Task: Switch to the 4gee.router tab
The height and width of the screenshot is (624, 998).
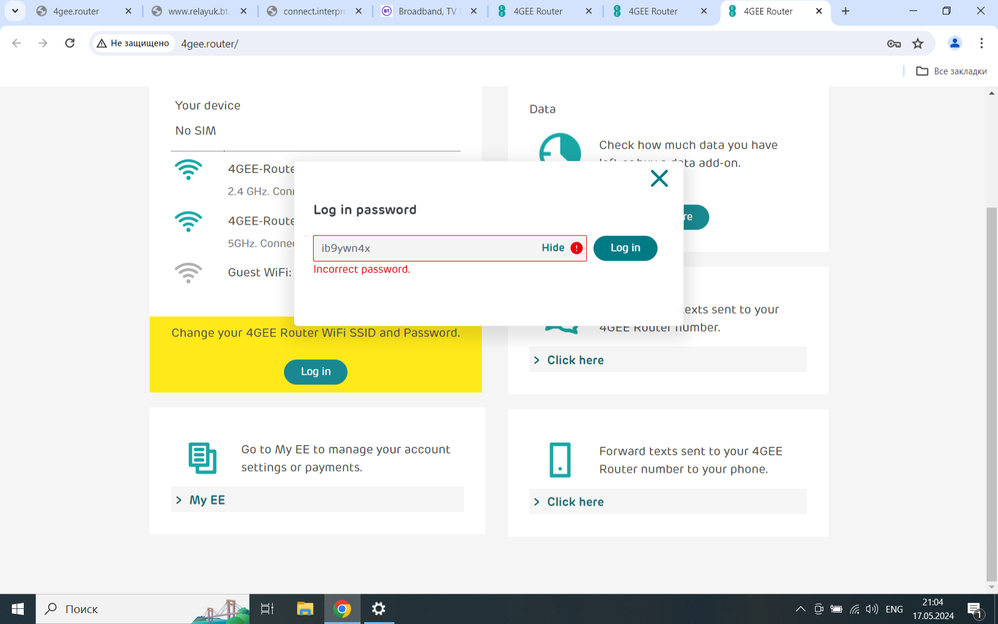Action: [75, 11]
